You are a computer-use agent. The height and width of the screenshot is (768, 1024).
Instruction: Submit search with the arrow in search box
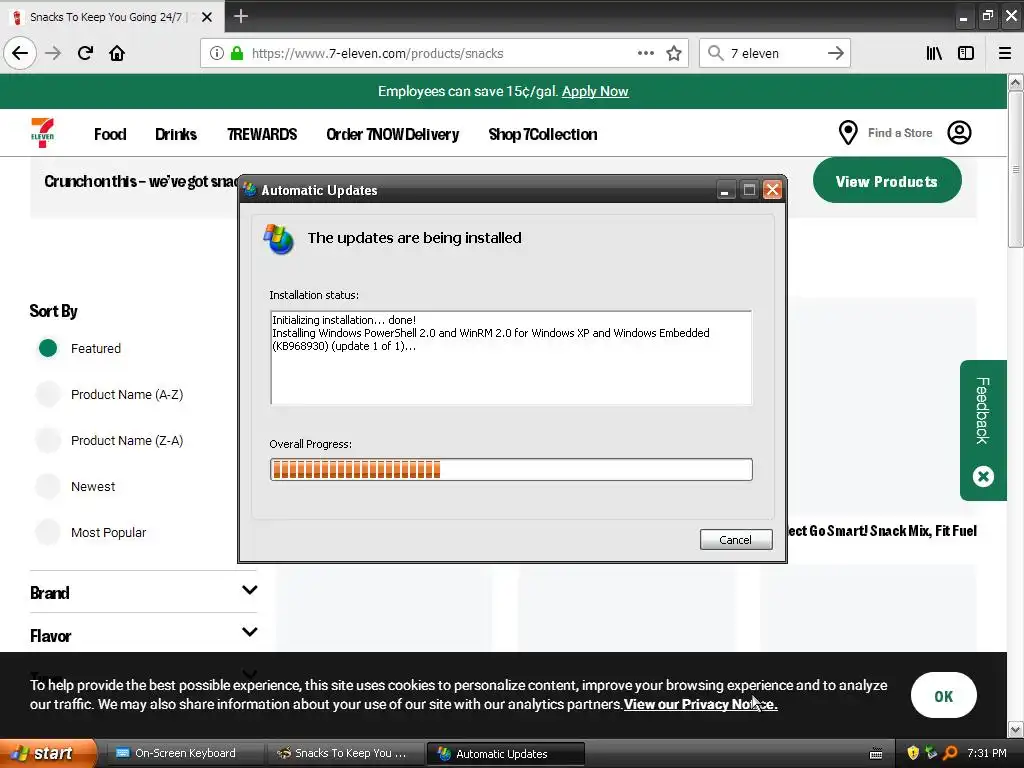tap(835, 53)
